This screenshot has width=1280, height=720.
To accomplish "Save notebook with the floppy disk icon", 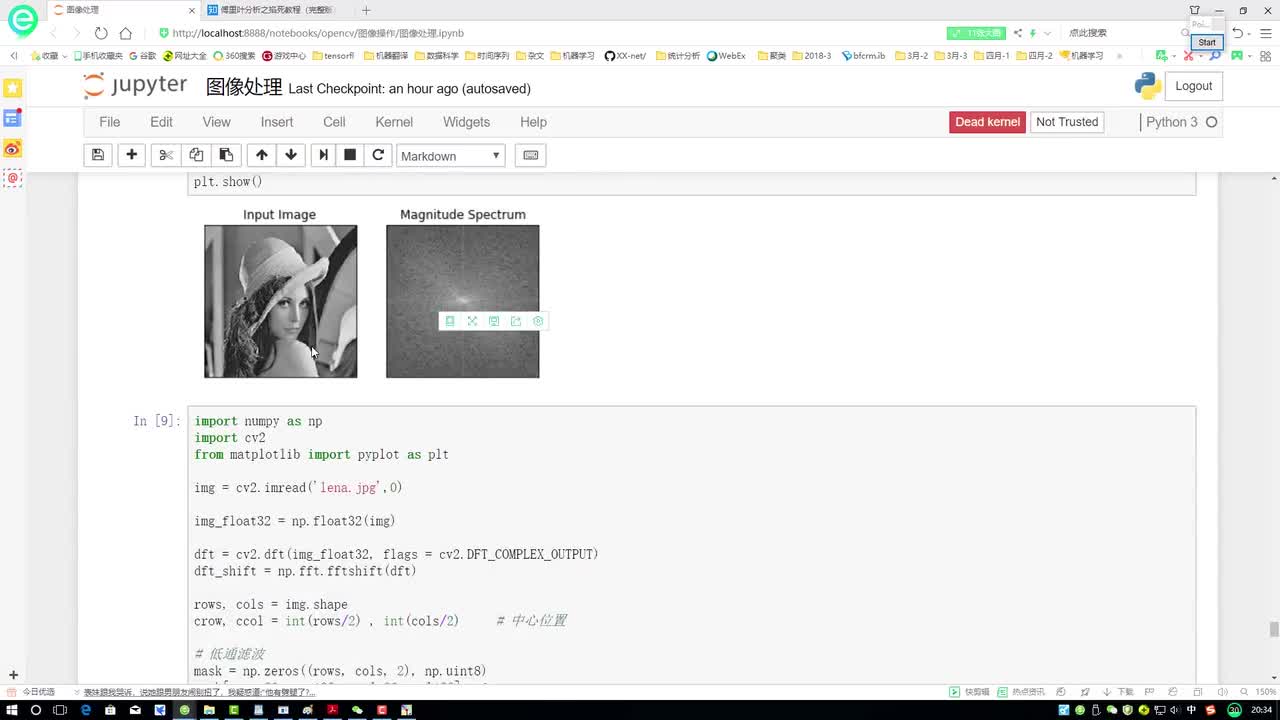I will pos(97,155).
